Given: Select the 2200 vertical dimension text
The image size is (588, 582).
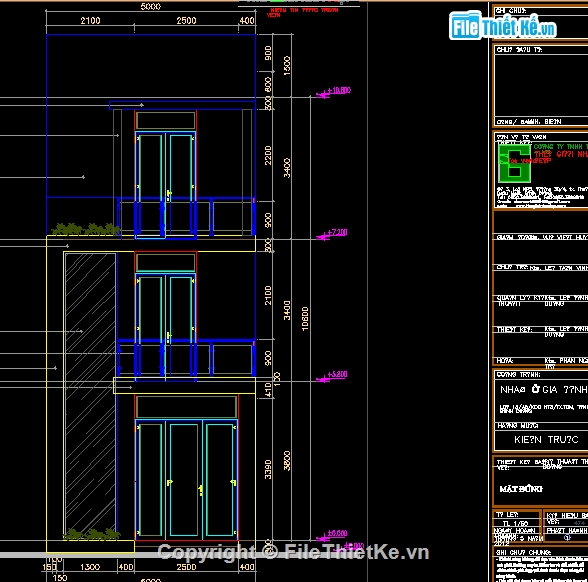Looking at the screenshot, I should [x=268, y=155].
